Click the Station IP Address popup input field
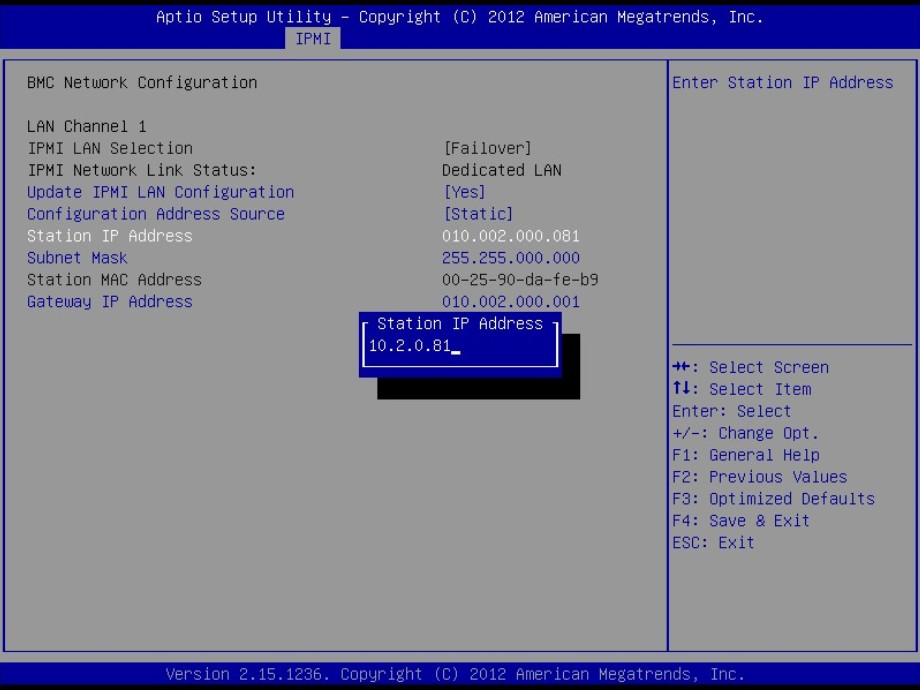Screen dimensions: 920x690 click(459, 347)
